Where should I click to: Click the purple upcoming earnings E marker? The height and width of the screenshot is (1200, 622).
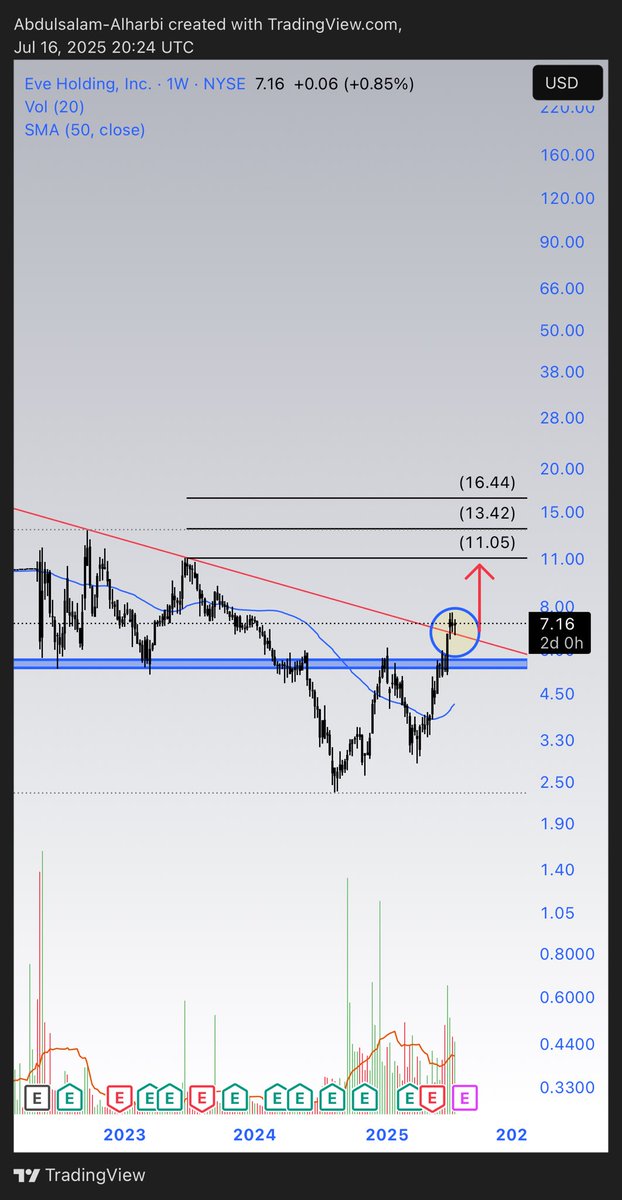point(466,1098)
